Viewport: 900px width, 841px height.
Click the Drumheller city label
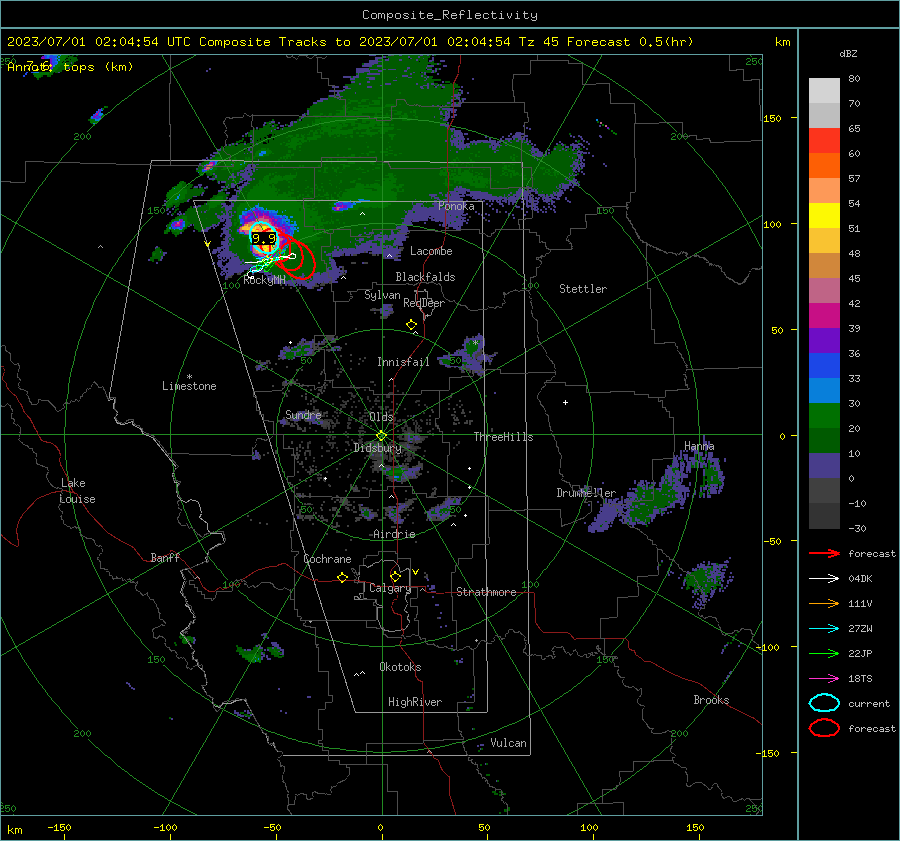(586, 493)
